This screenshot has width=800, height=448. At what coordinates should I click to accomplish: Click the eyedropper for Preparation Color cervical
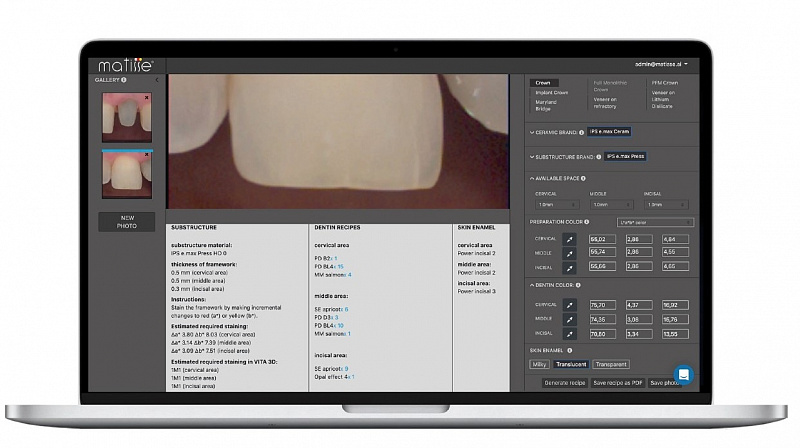point(569,240)
